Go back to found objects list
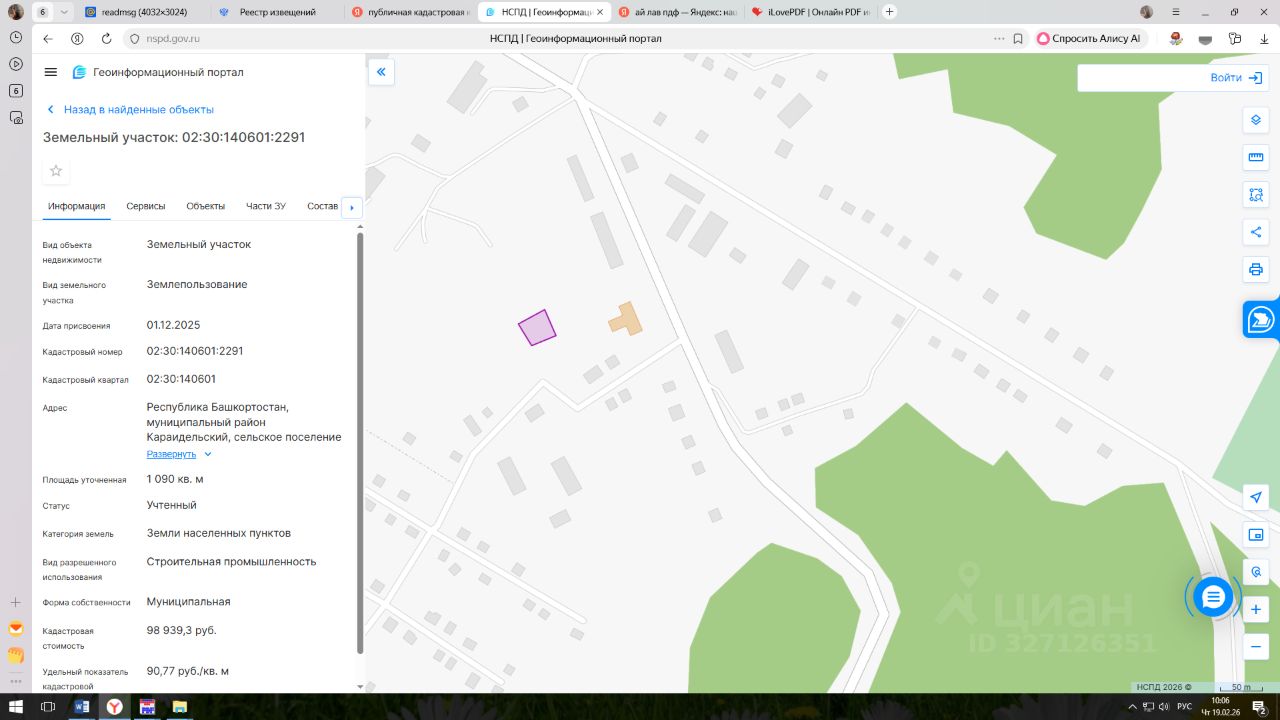 pos(130,110)
